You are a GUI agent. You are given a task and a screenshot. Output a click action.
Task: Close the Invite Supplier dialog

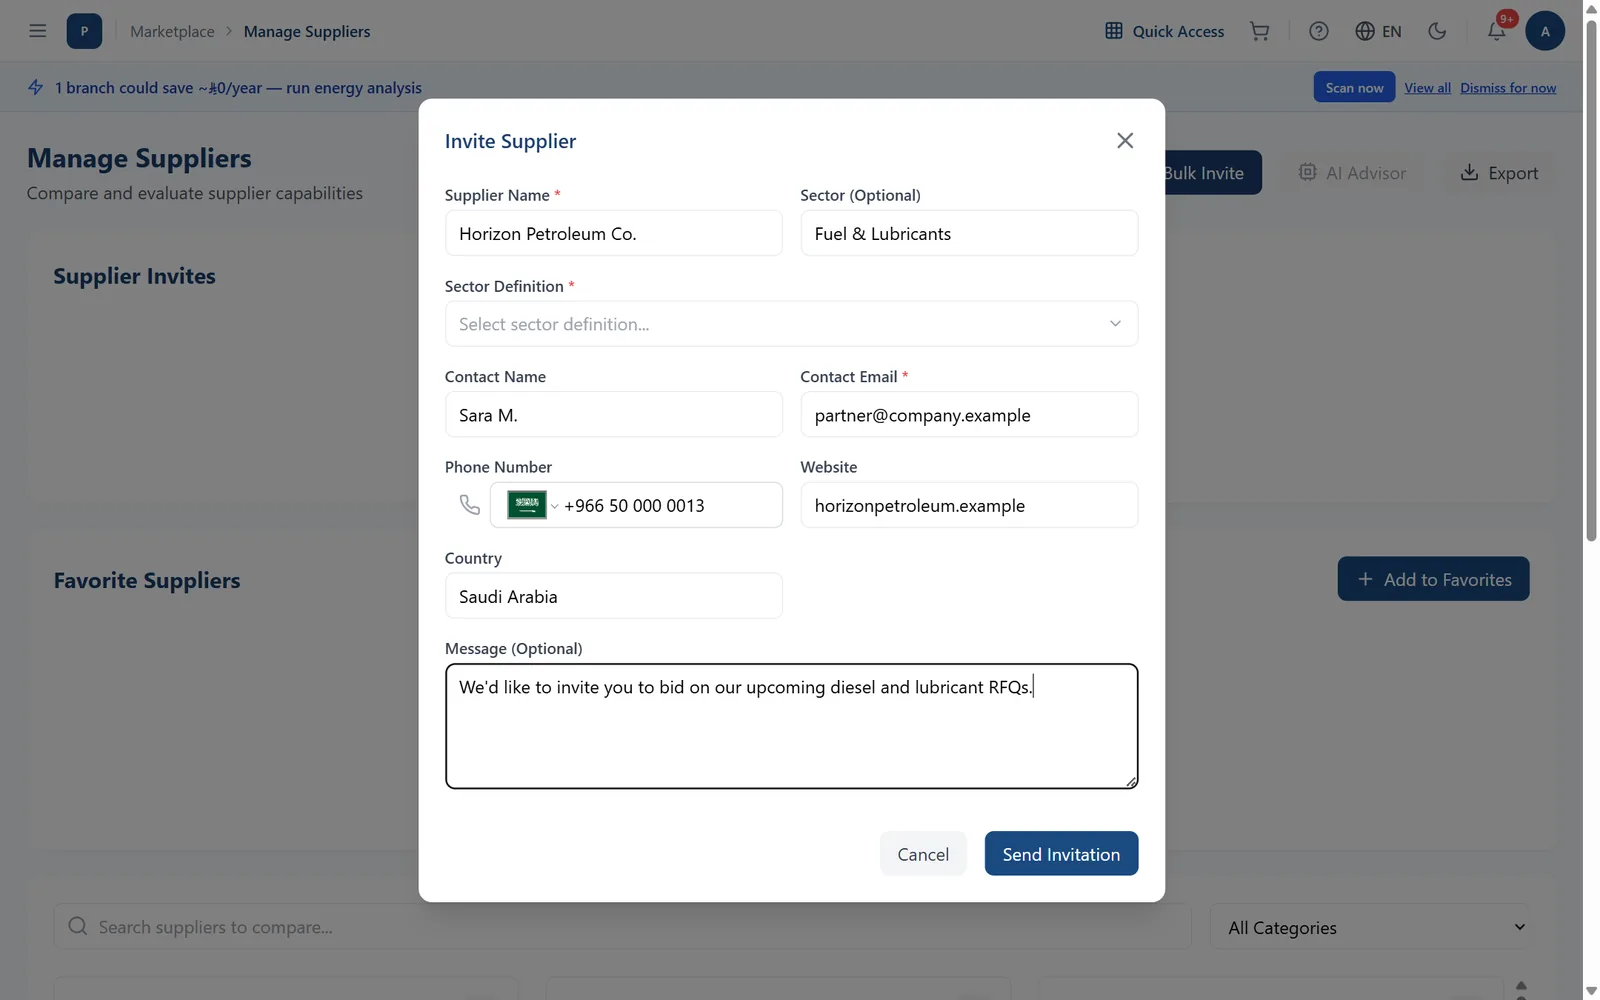coord(1125,141)
